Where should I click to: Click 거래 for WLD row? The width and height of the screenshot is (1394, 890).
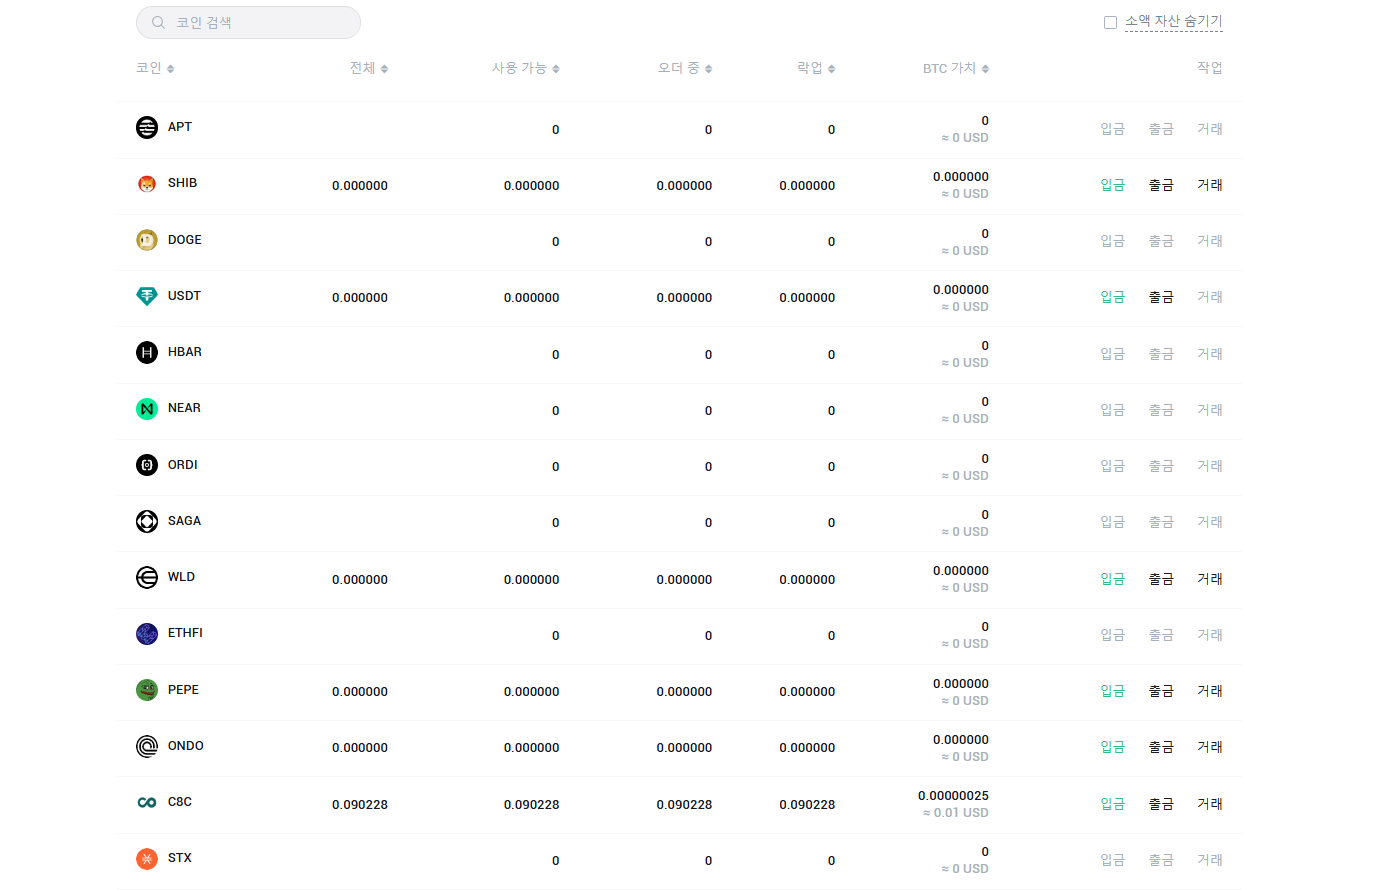tap(1209, 579)
